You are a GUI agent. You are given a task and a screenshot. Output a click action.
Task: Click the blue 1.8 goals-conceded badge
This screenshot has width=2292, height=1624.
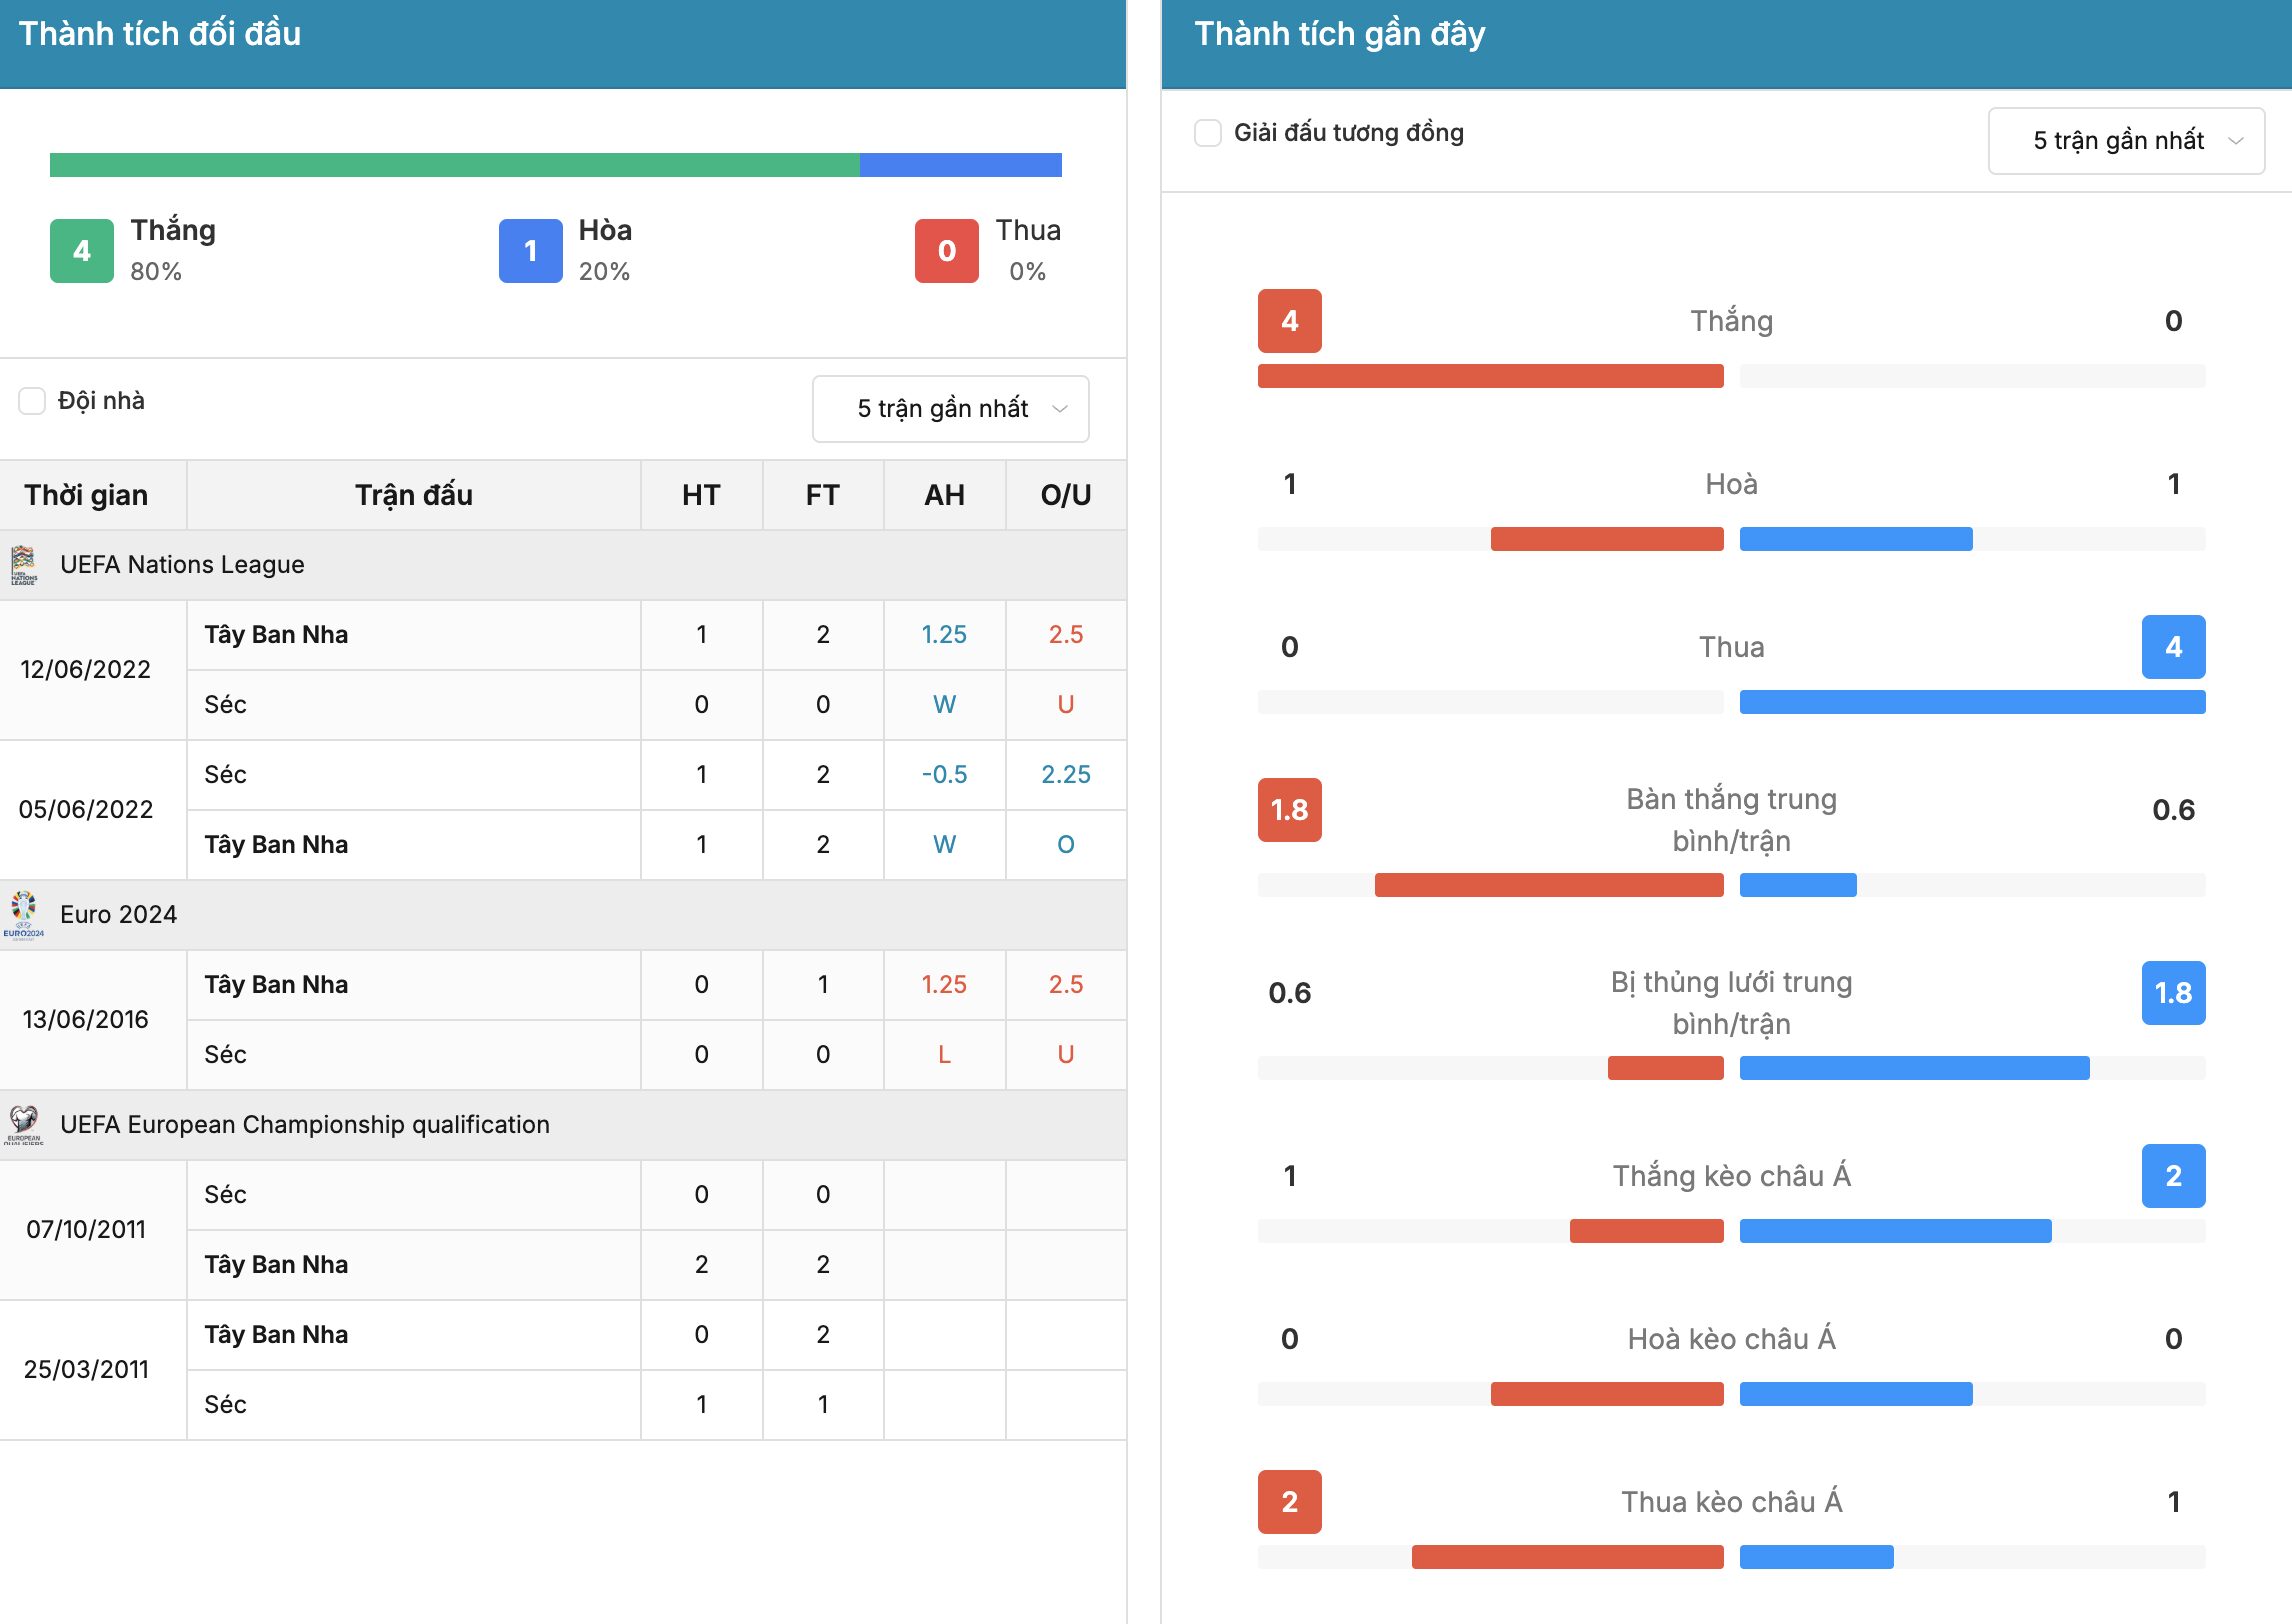point(2174,993)
